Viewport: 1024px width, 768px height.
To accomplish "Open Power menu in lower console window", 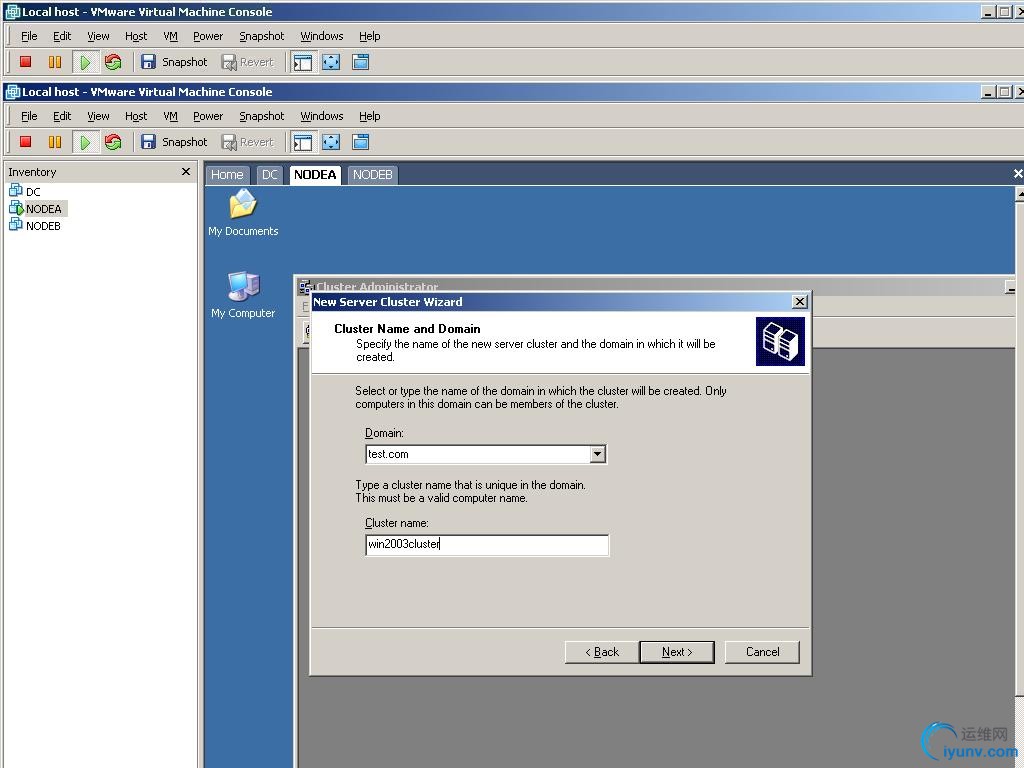I will coord(208,116).
